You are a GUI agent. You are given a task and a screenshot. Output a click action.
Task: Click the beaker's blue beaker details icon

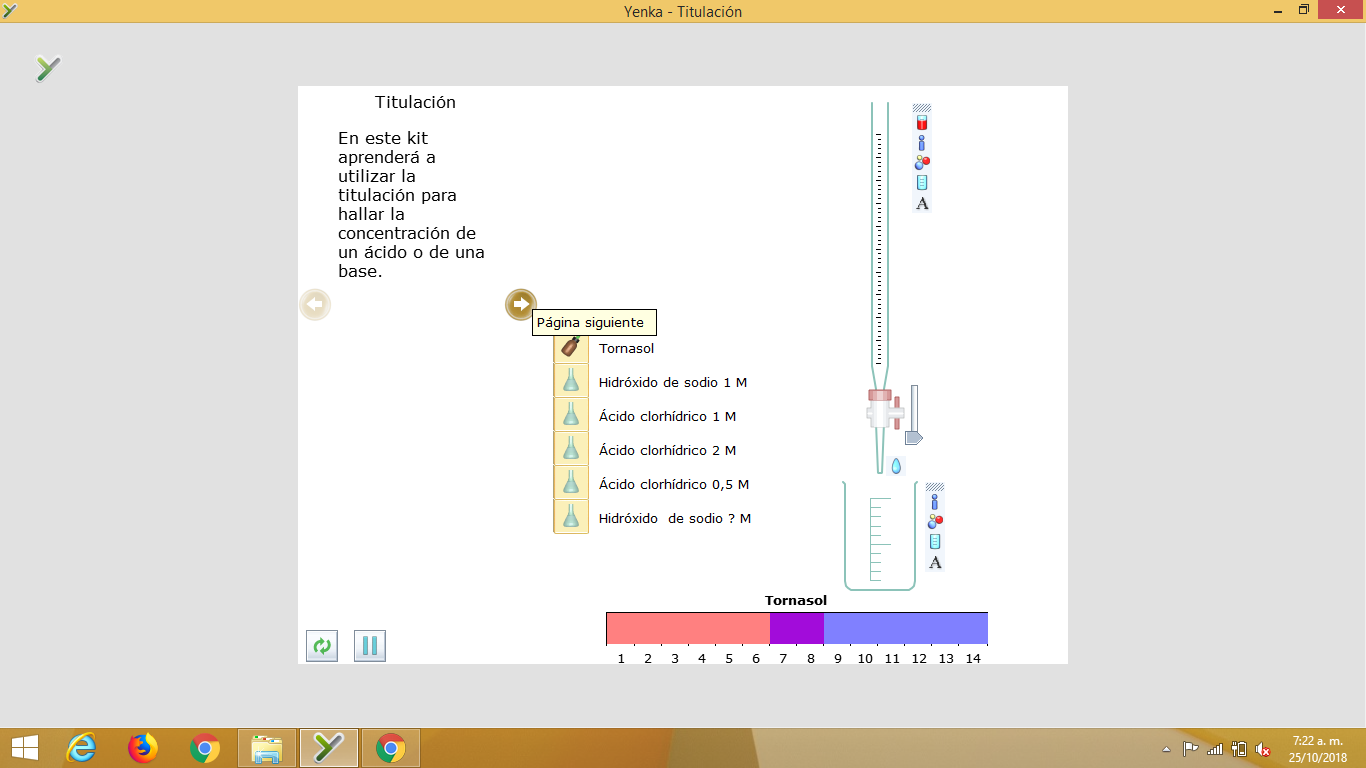[935, 541]
